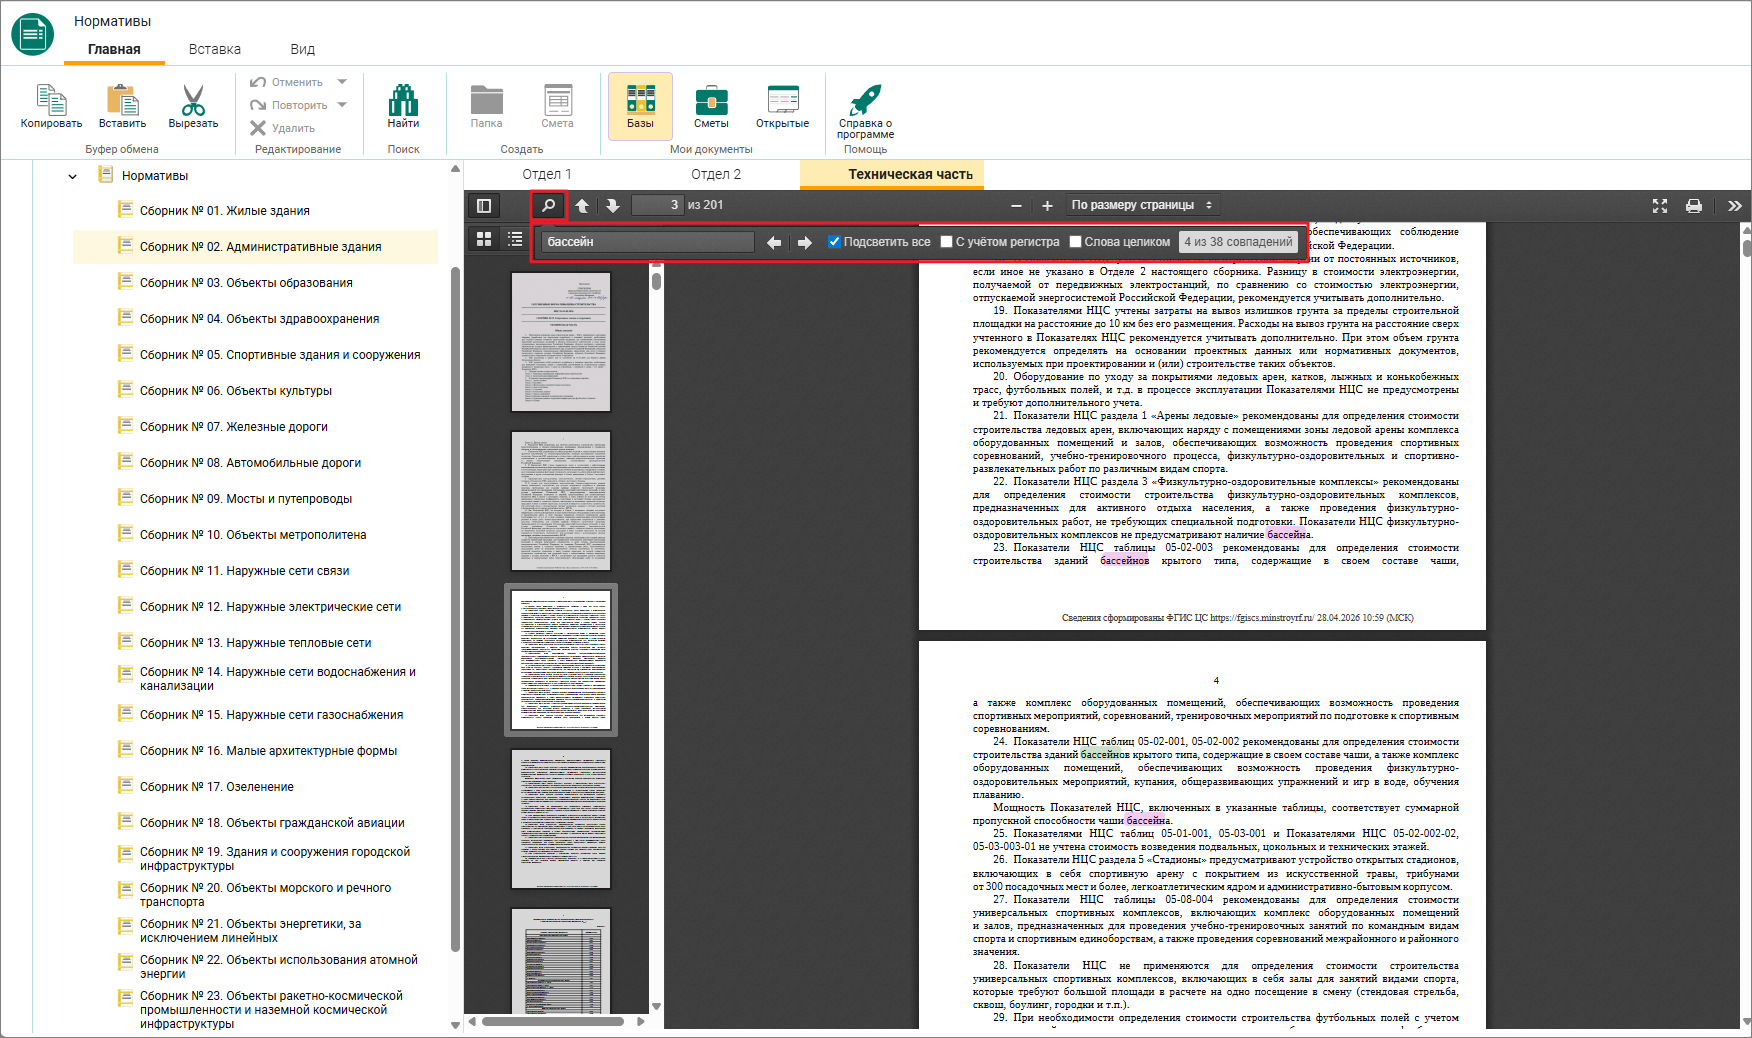
Task: Switch to the Вставка ribbon tab
Action: click(214, 49)
